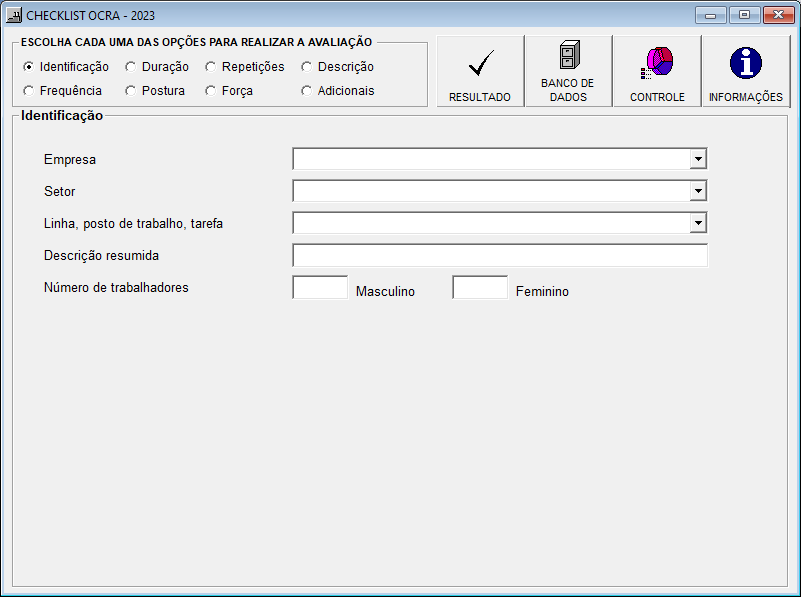Focus the Masculino workers number field

pyautogui.click(x=320, y=288)
